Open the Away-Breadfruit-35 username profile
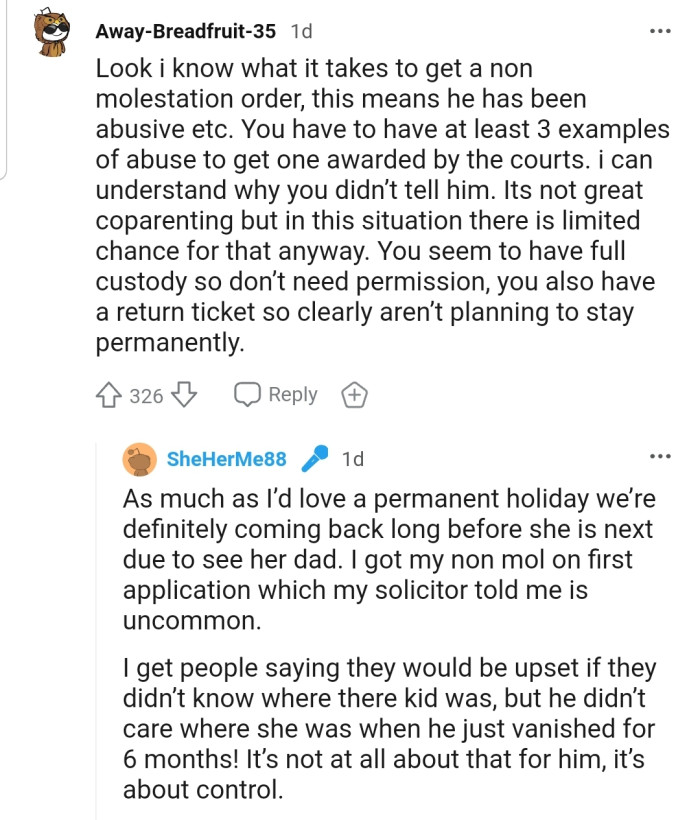Screen dimensions: 700x820 (x=185, y=31)
